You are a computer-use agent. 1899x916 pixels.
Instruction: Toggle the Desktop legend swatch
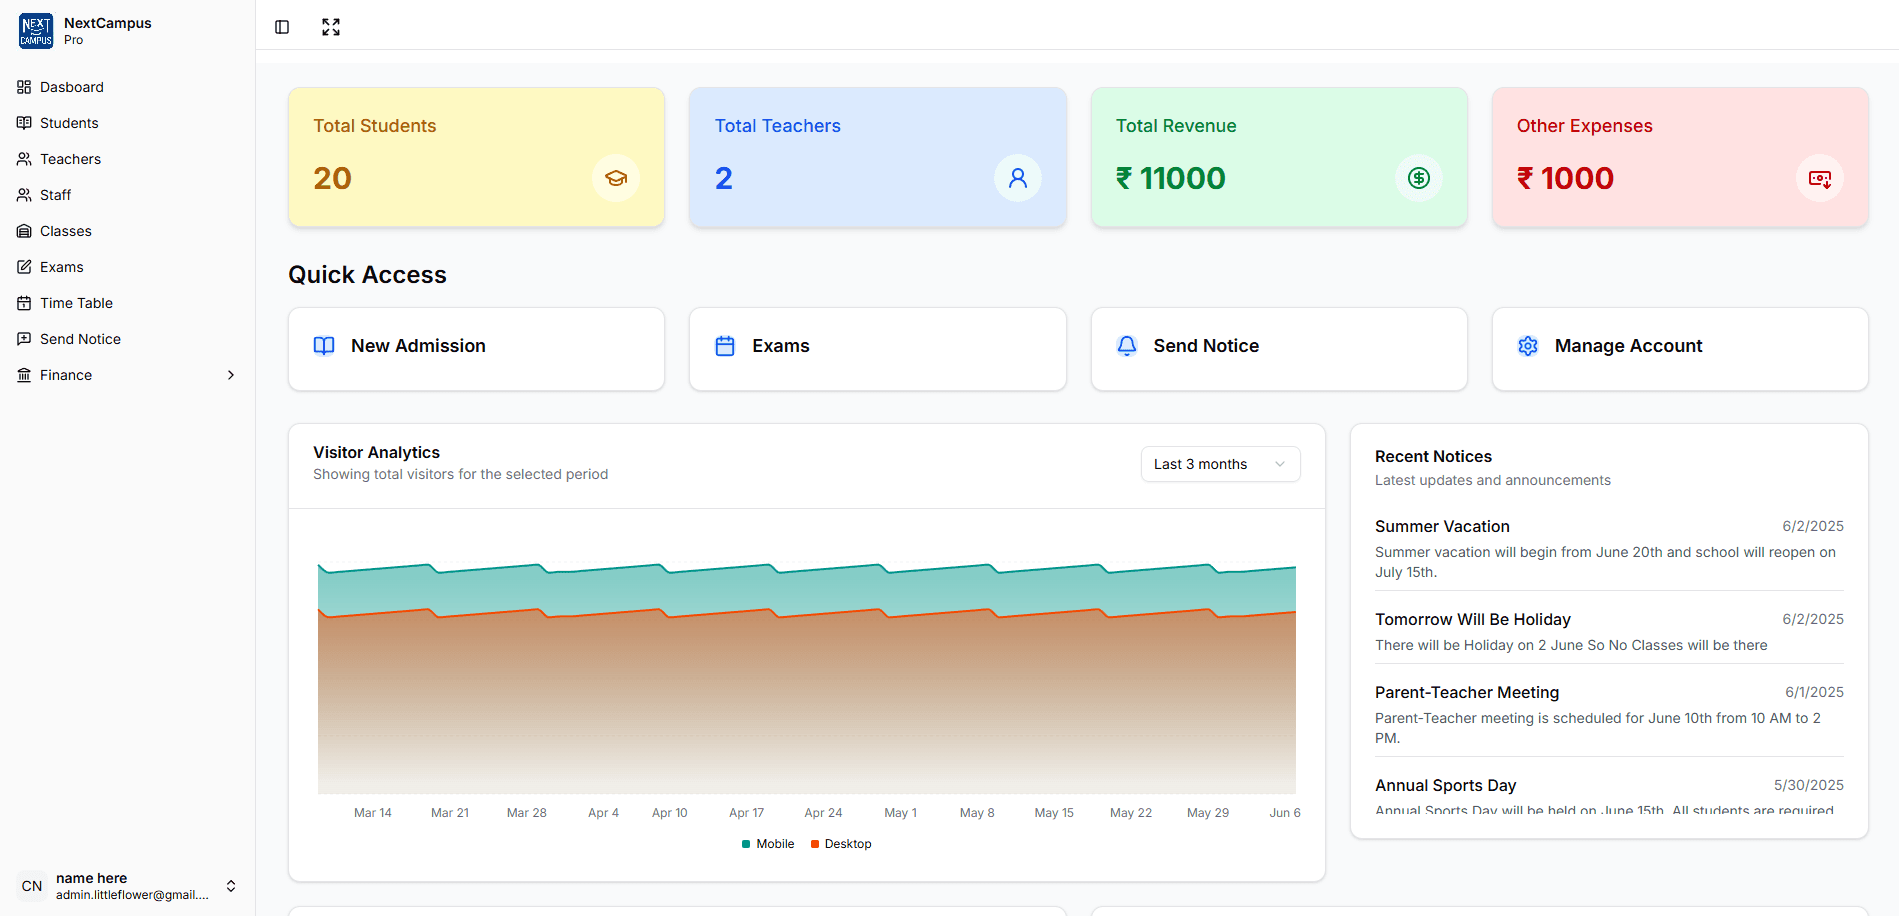click(815, 844)
